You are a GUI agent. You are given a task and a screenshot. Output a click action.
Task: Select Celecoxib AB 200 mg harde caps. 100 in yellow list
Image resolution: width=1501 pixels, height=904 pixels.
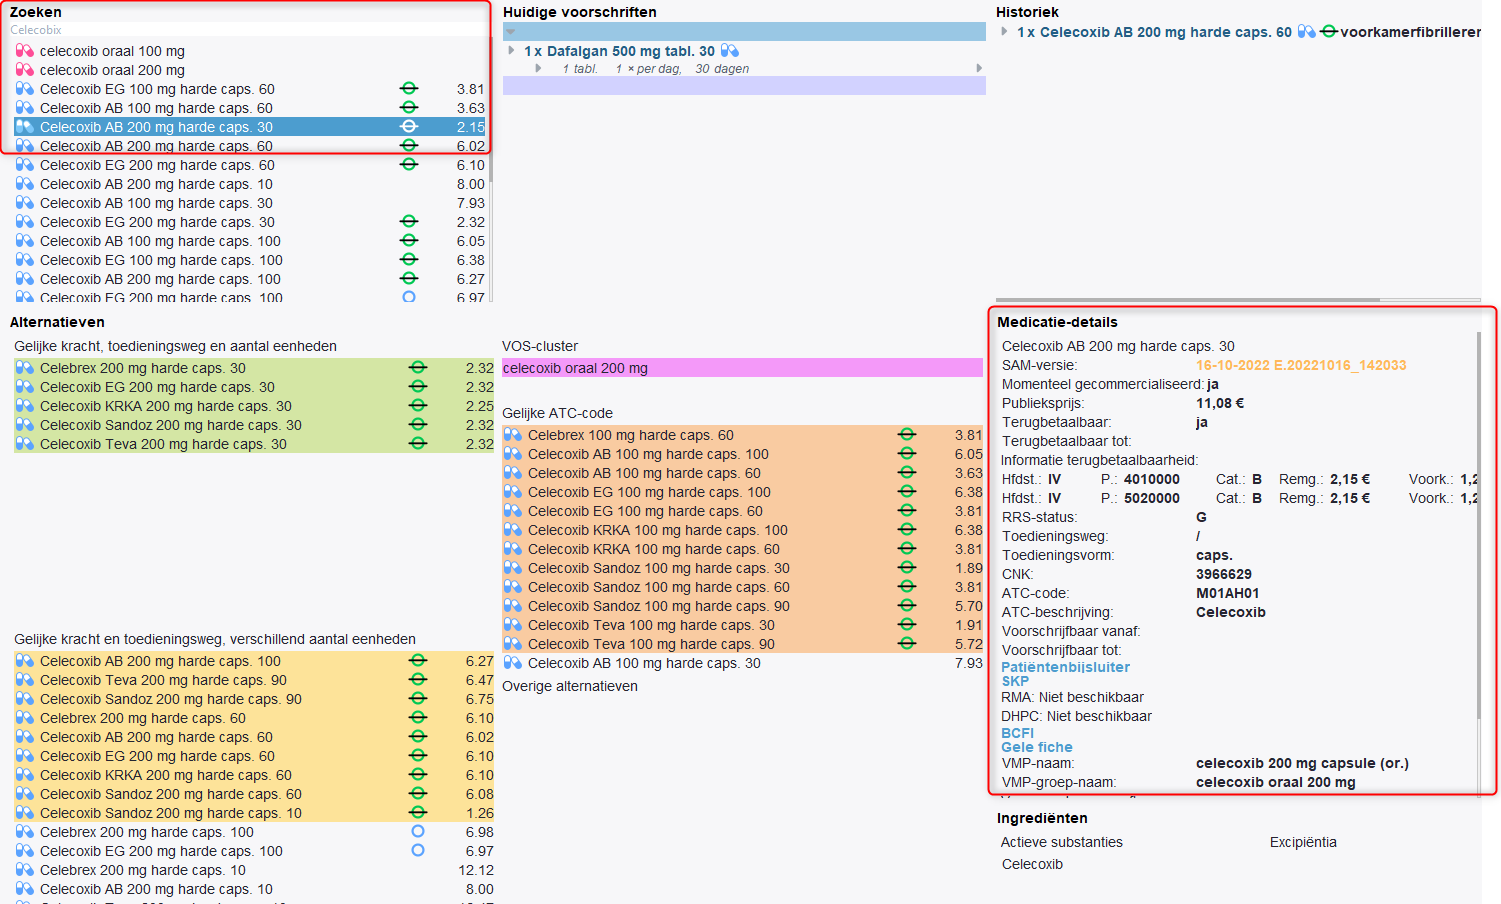tap(254, 661)
